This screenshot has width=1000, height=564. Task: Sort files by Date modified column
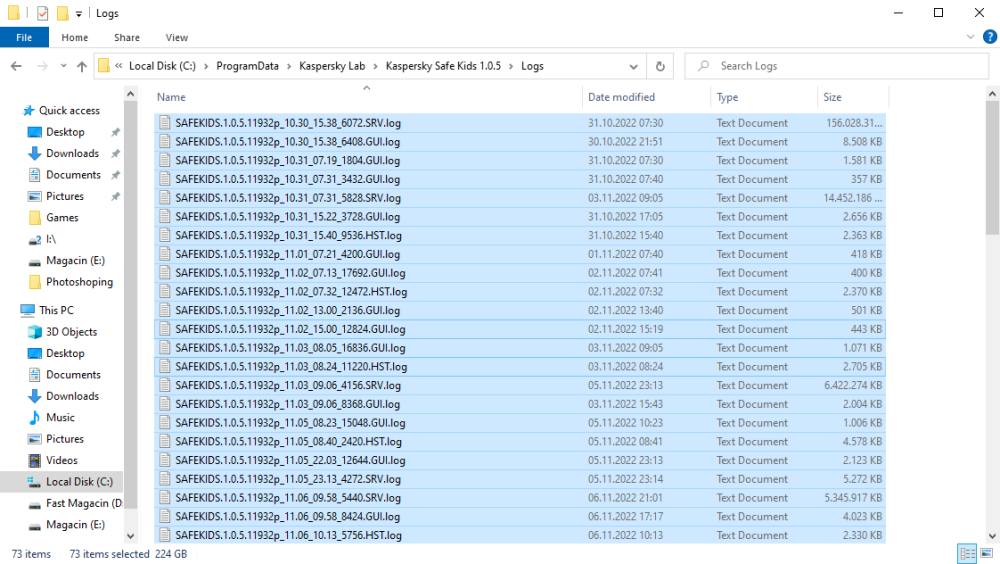point(621,97)
